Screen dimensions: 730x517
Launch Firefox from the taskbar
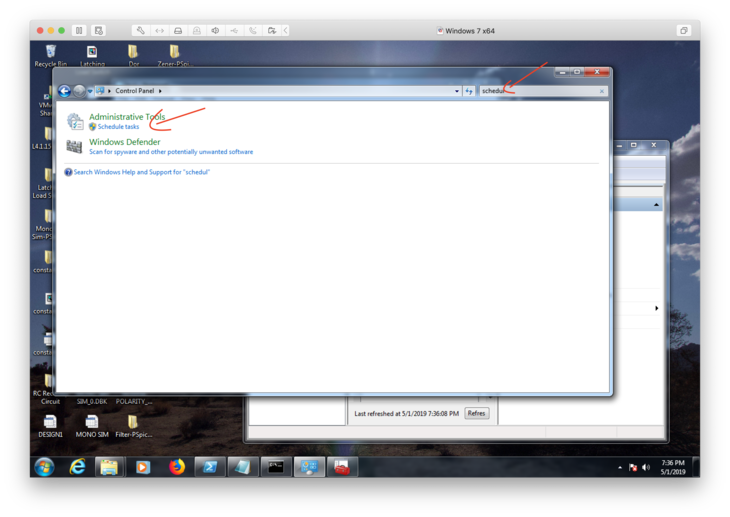[176, 467]
